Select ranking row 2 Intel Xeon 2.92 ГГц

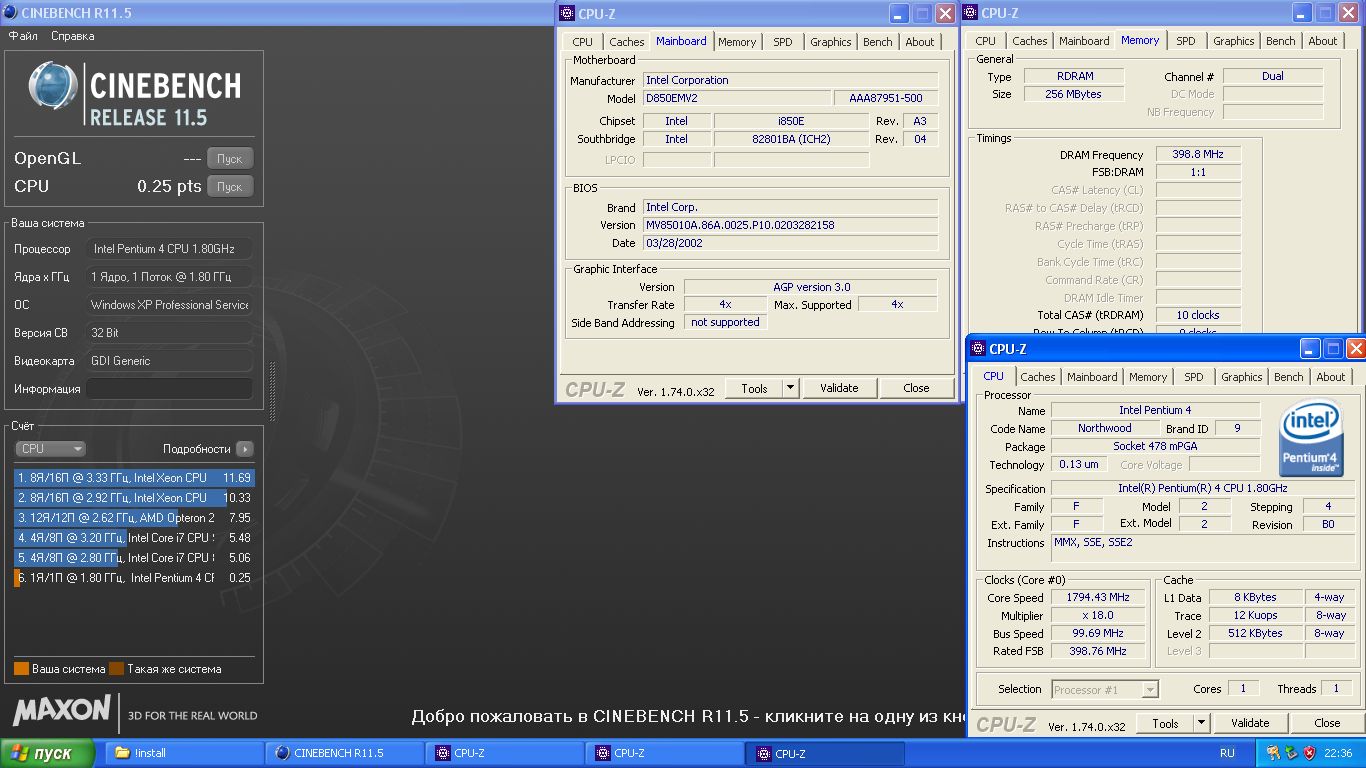click(x=134, y=498)
